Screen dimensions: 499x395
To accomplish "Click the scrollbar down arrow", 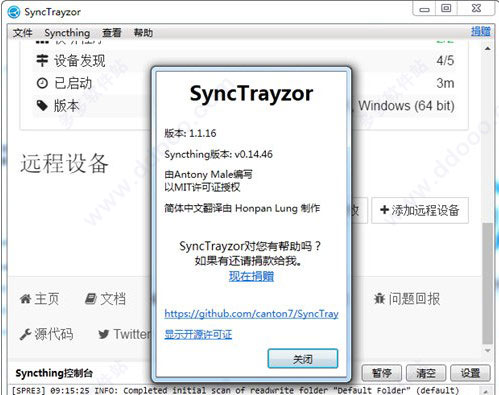I will 487,351.
